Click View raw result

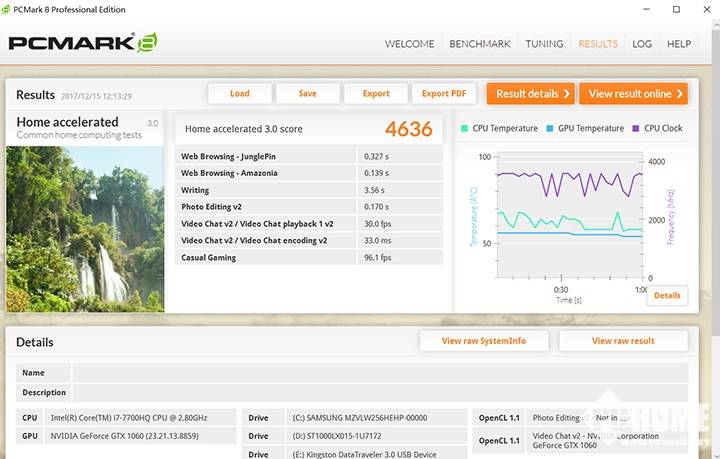[623, 341]
